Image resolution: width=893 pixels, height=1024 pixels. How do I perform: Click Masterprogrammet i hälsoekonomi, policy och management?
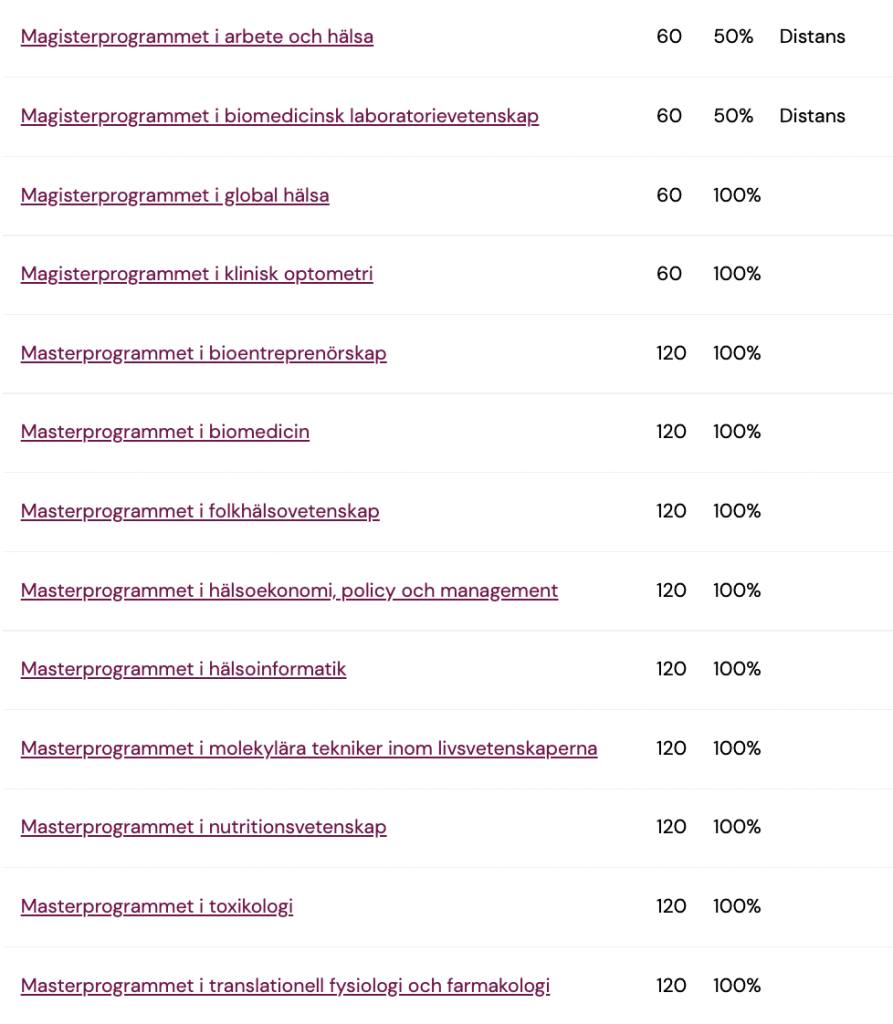click(289, 590)
